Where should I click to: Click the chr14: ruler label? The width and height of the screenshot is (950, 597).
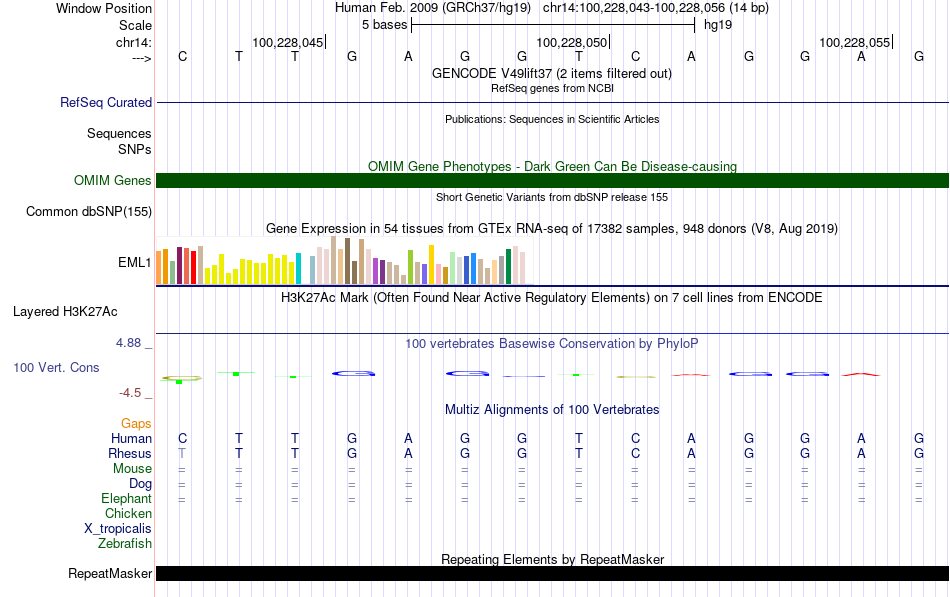pos(133,42)
